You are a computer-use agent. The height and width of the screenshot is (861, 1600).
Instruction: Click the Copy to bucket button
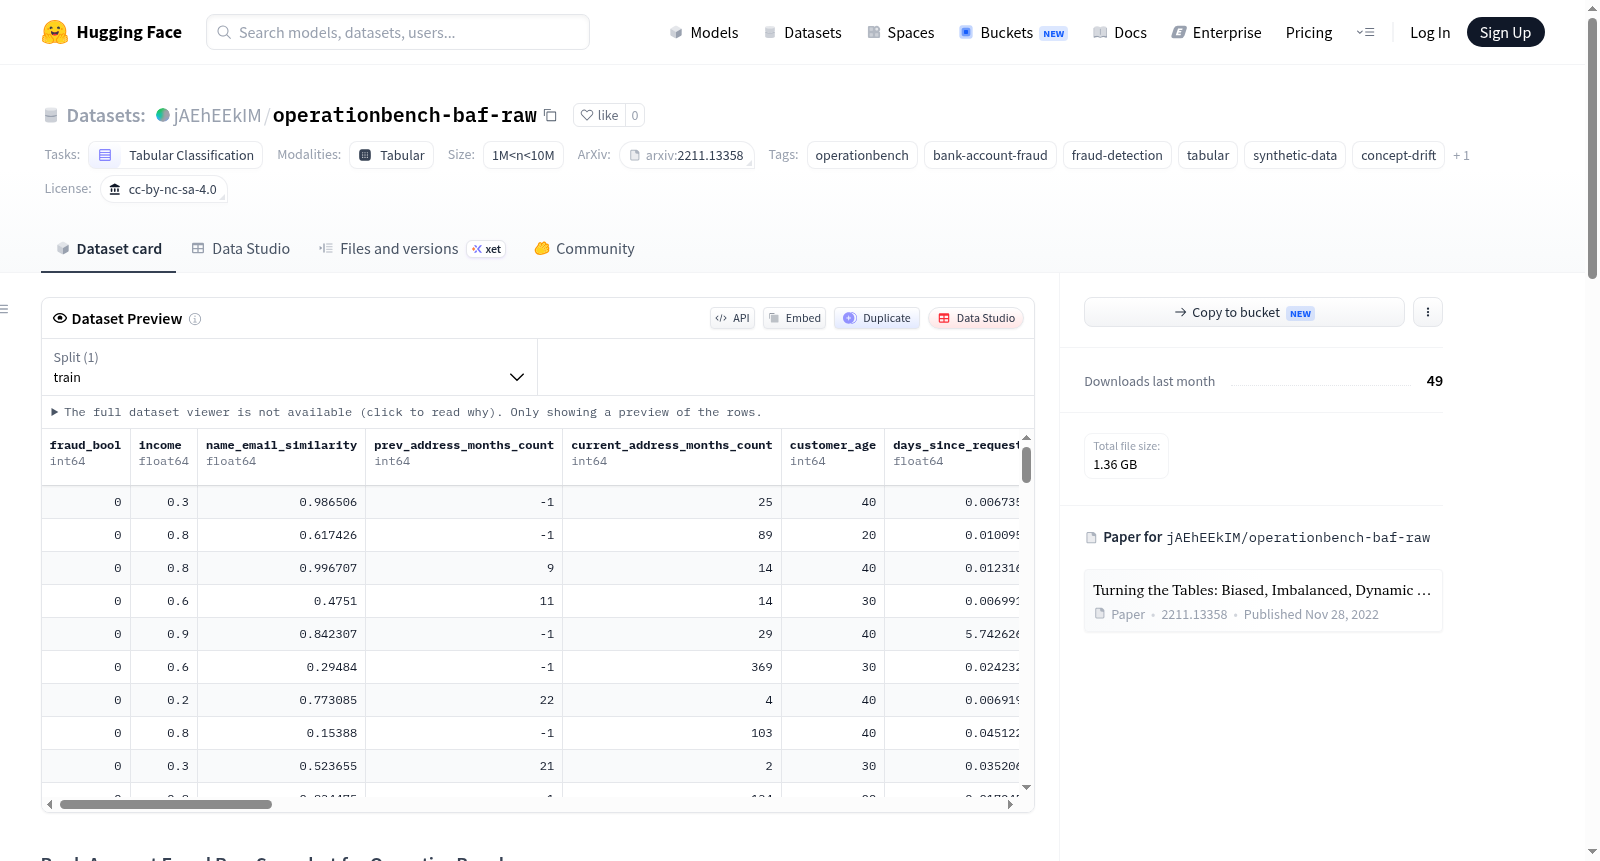pos(1244,312)
